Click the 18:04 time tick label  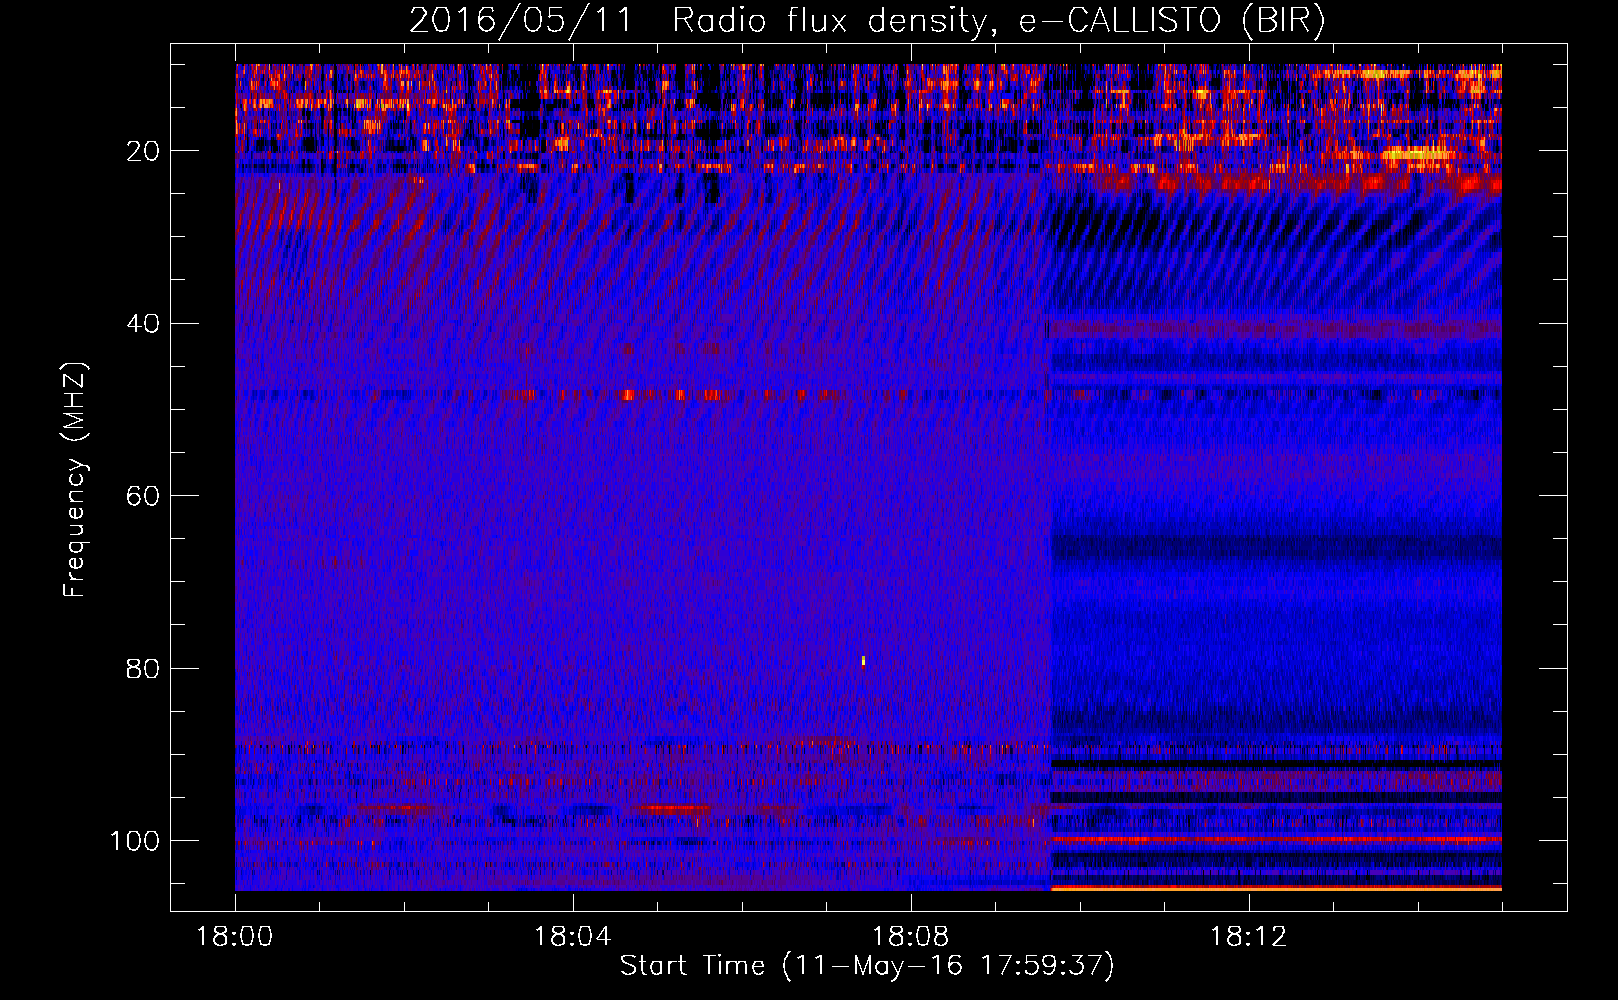click(572, 937)
